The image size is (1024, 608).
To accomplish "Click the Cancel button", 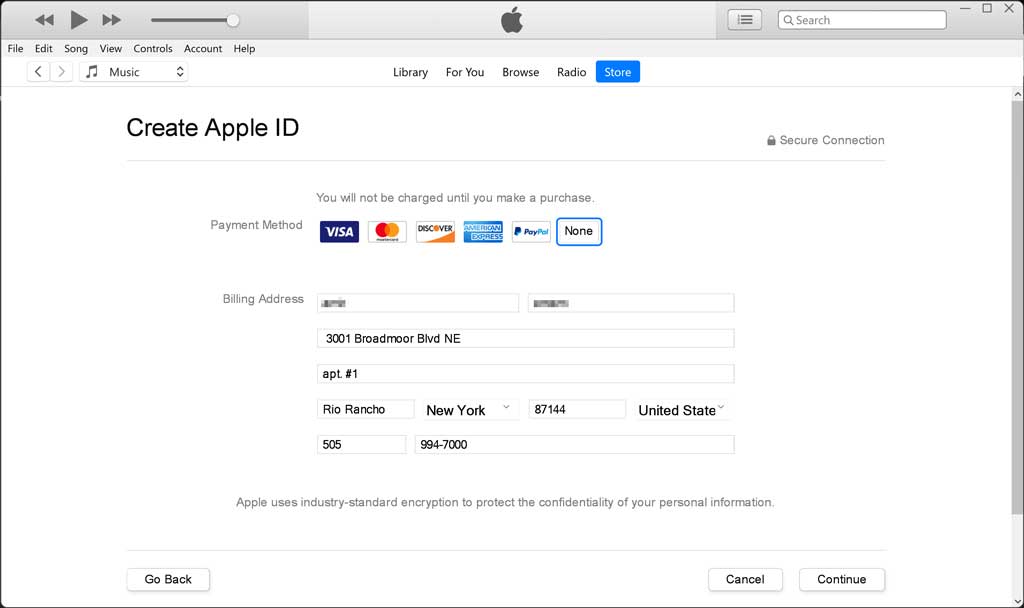I will [745, 579].
